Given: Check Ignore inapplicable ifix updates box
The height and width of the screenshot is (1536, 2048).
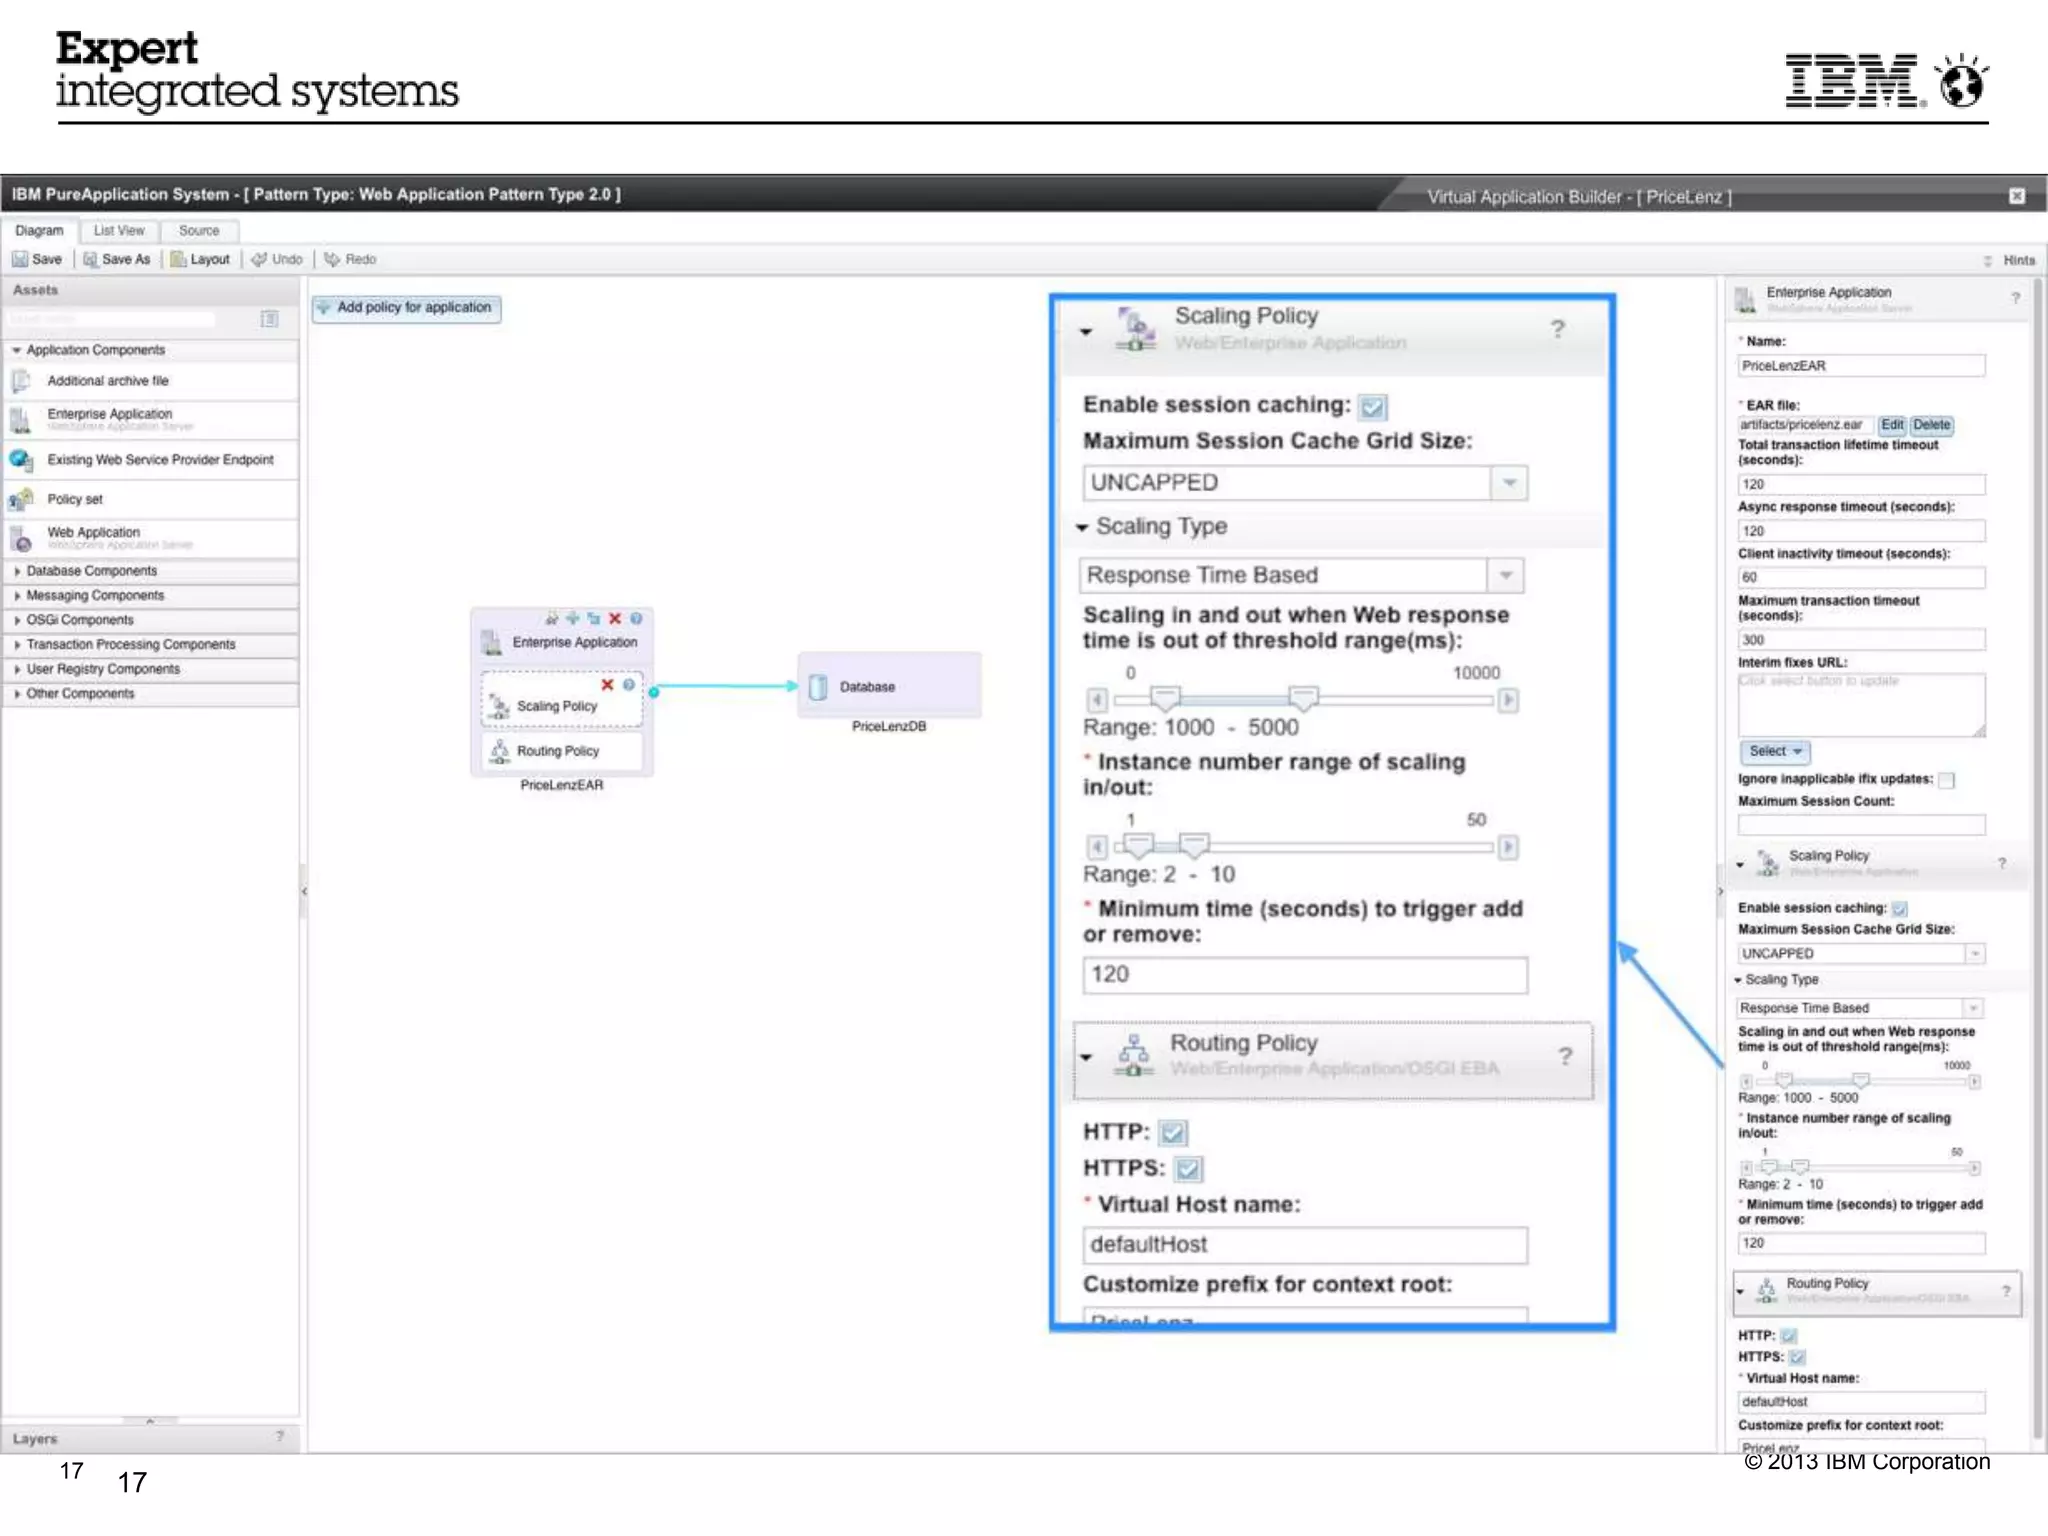Looking at the screenshot, I should pos(1946,780).
